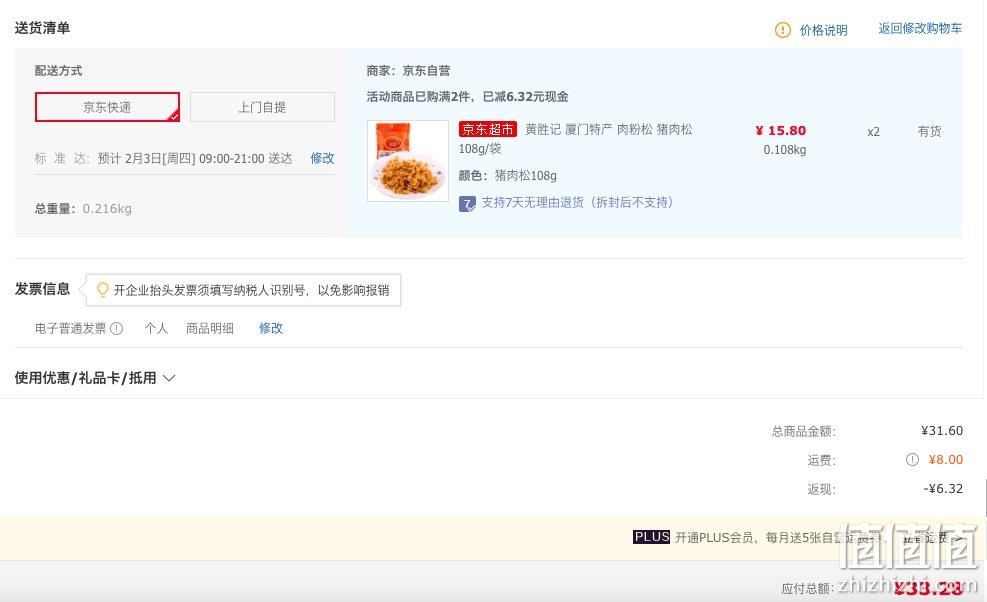Click 商品明细 invoice content text

[x=210, y=328]
